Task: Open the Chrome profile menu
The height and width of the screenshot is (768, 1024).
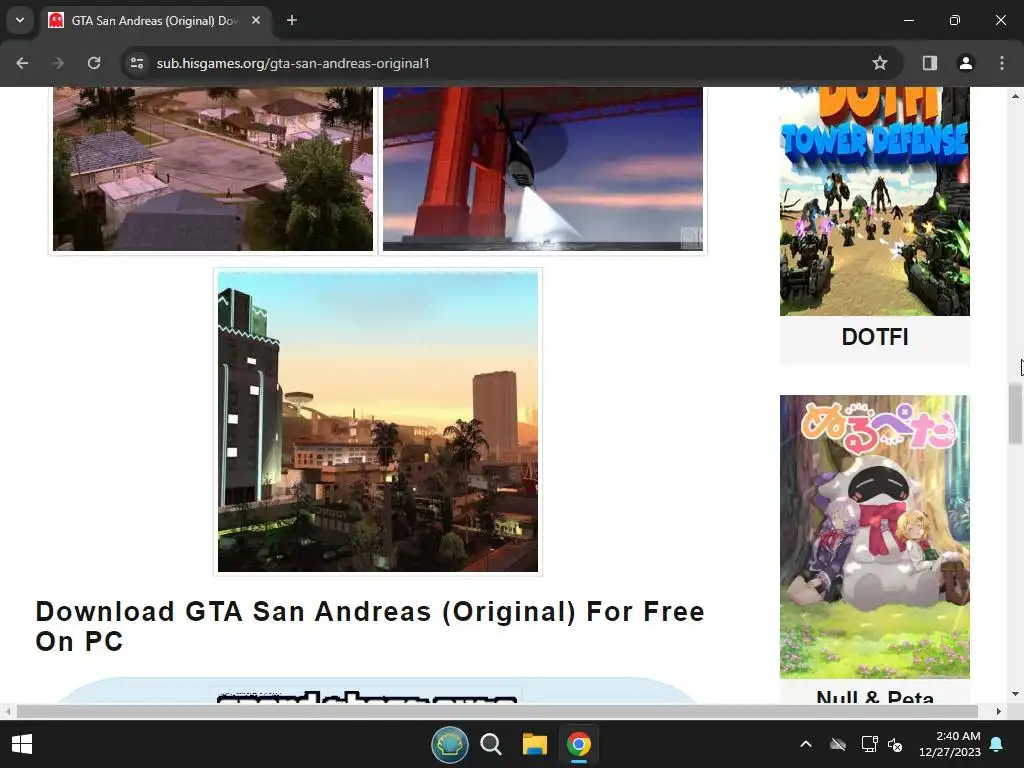Action: 966,63
